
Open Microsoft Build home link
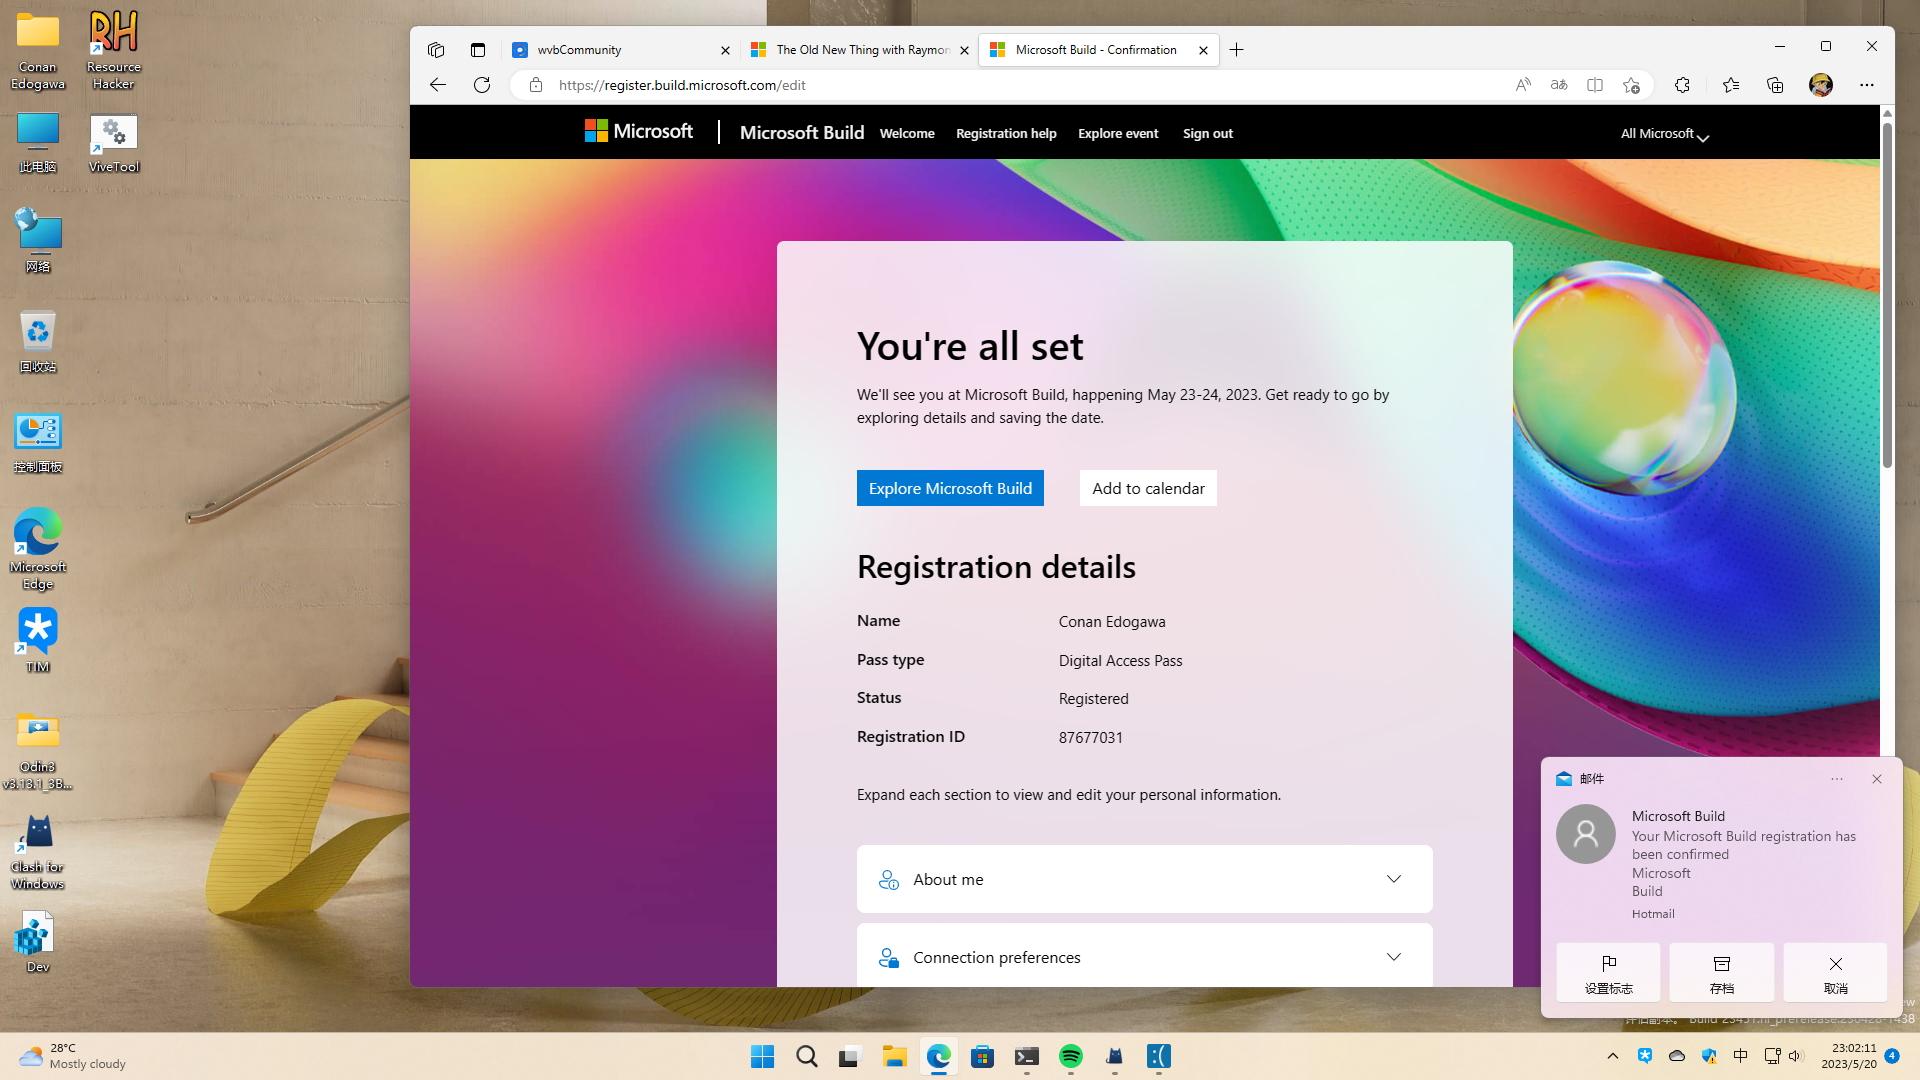[802, 132]
